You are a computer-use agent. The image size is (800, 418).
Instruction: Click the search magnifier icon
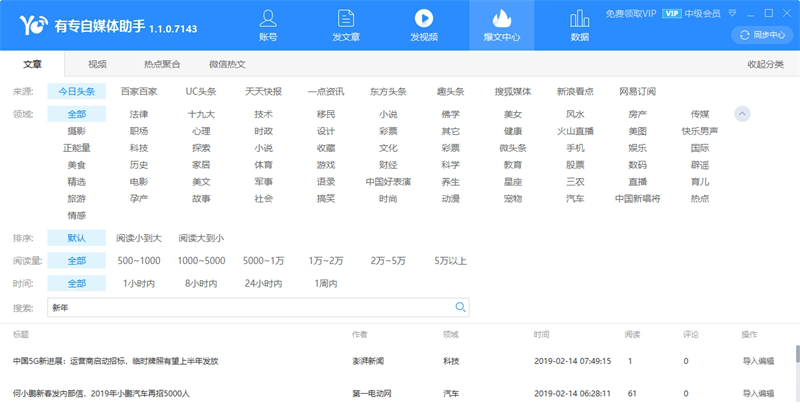click(460, 307)
